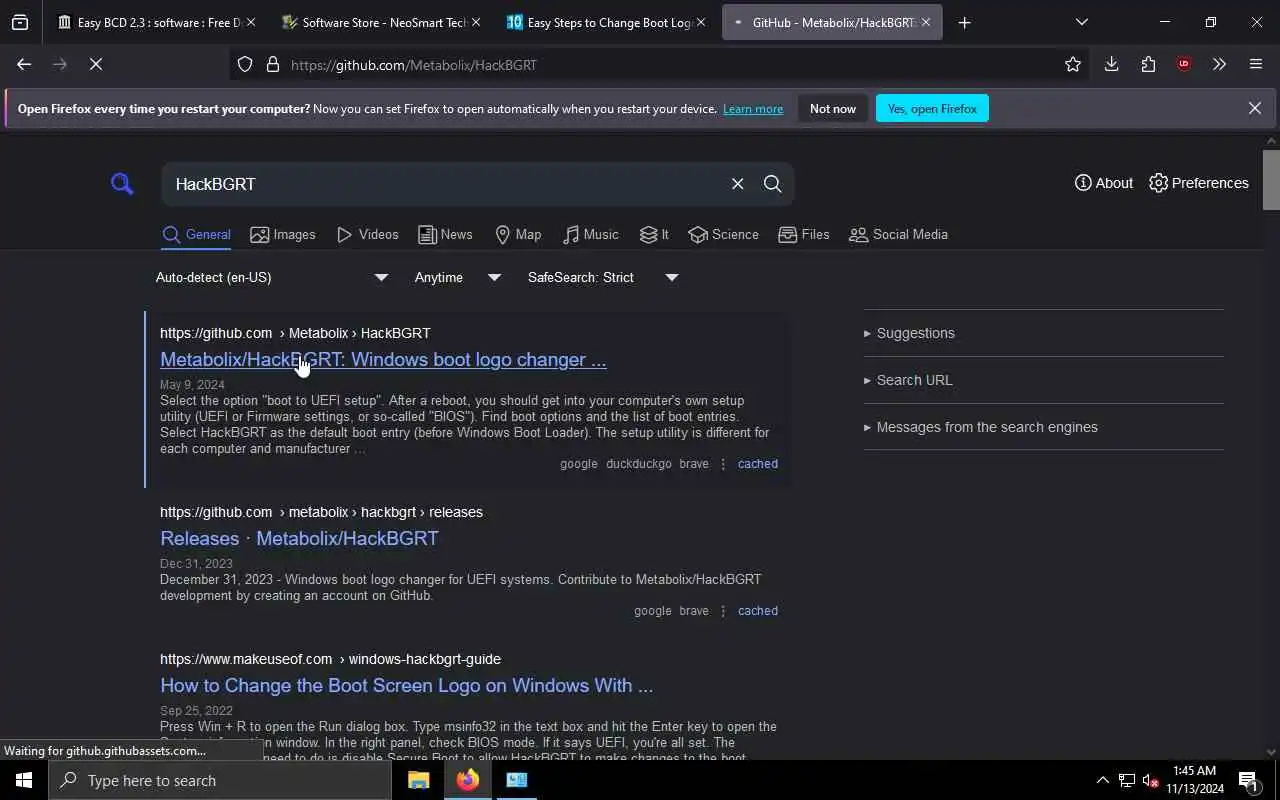Click Learn more in notification bar

coord(753,109)
